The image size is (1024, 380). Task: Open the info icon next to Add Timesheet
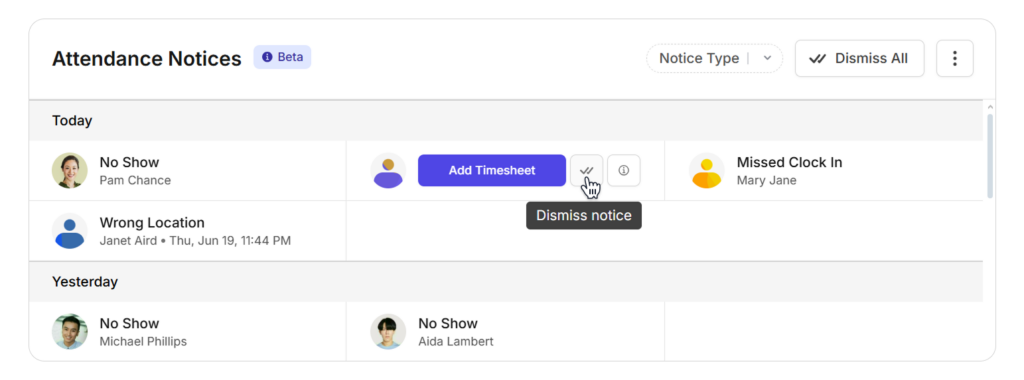(624, 170)
